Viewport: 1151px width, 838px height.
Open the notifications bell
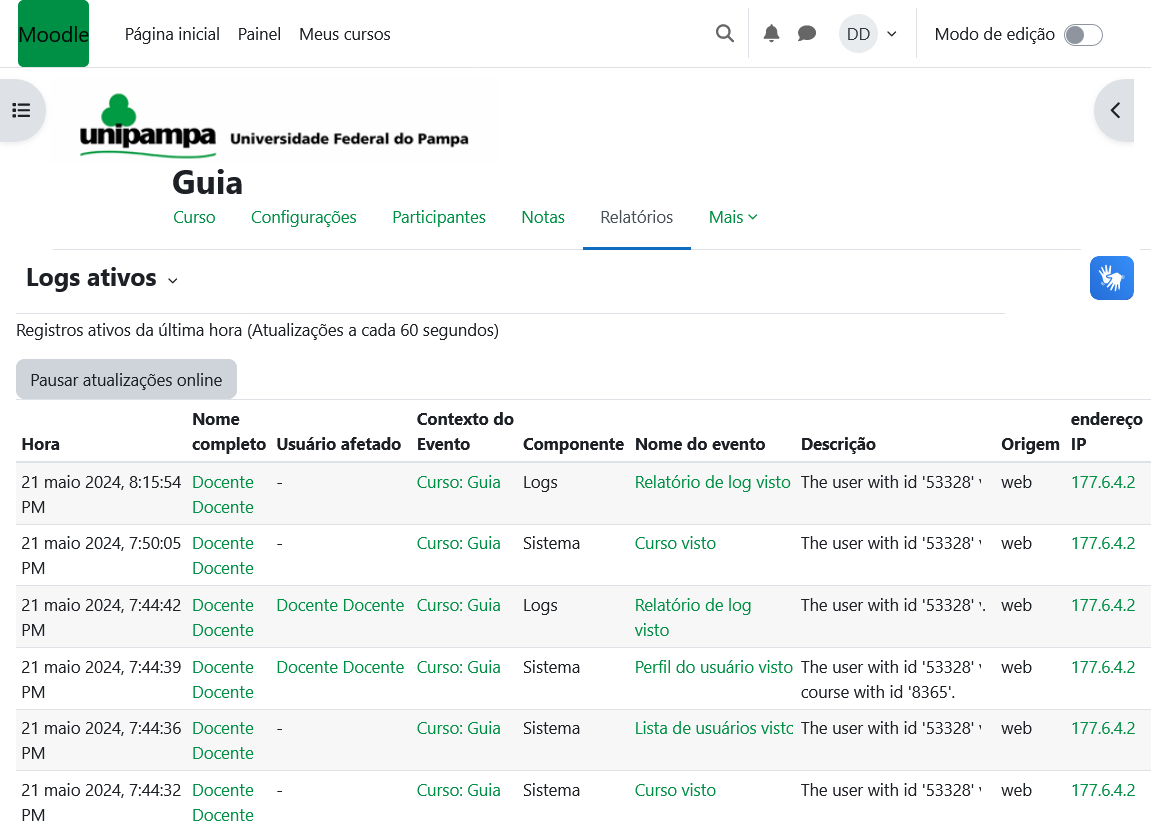tap(771, 34)
